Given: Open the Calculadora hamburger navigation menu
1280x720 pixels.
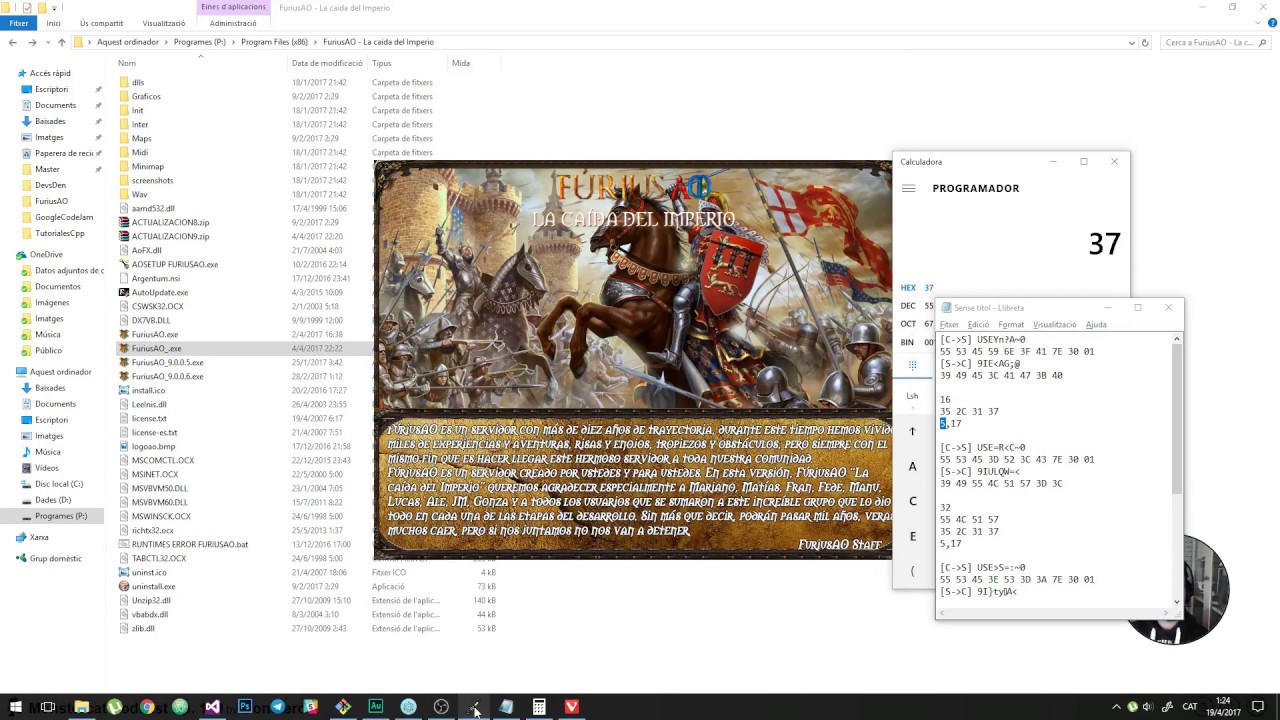Looking at the screenshot, I should [x=908, y=188].
